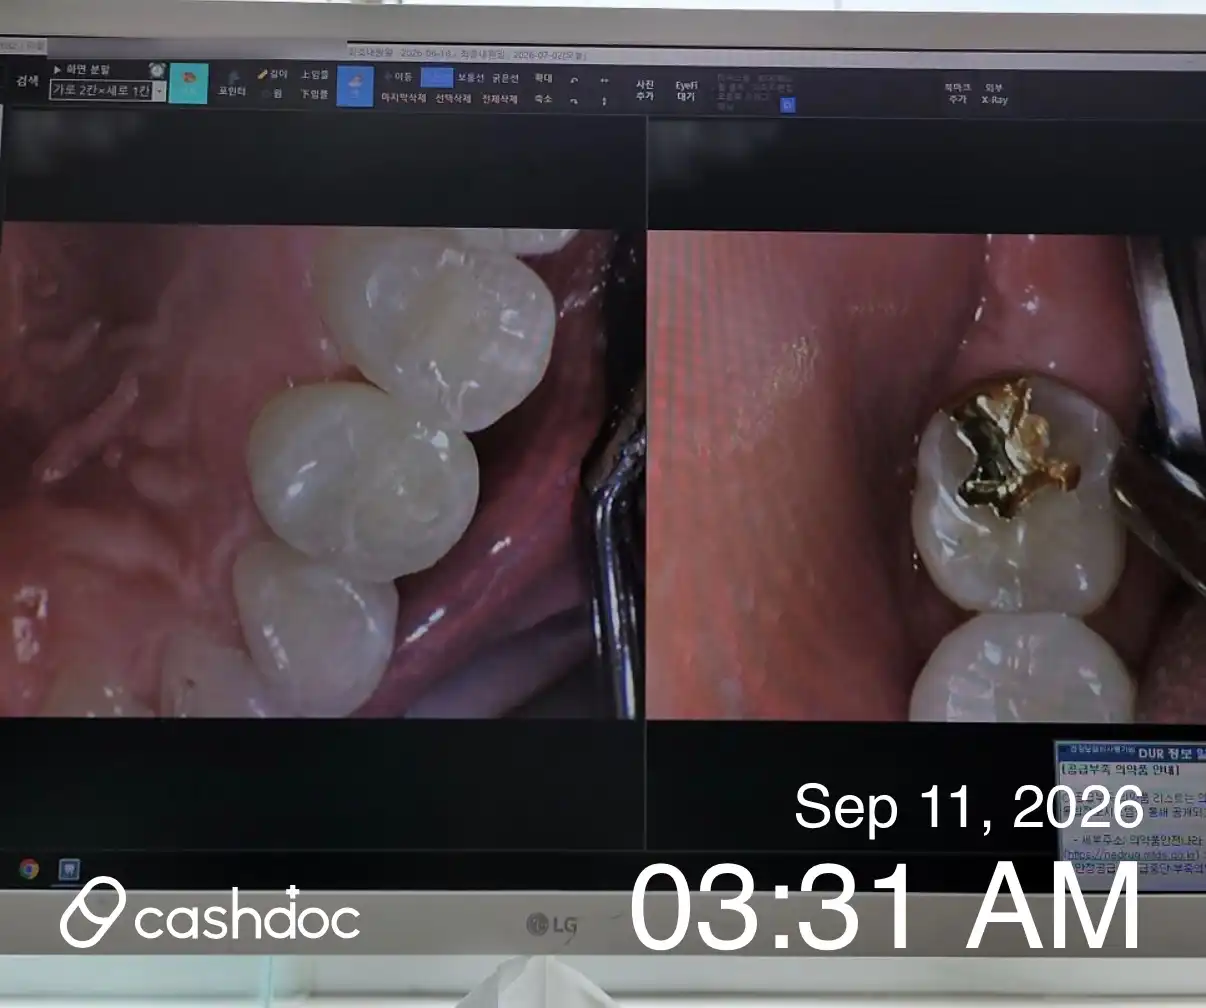The height and width of the screenshot is (1008, 1206).
Task: Select 상악 upper jaw option
Action: [314, 75]
